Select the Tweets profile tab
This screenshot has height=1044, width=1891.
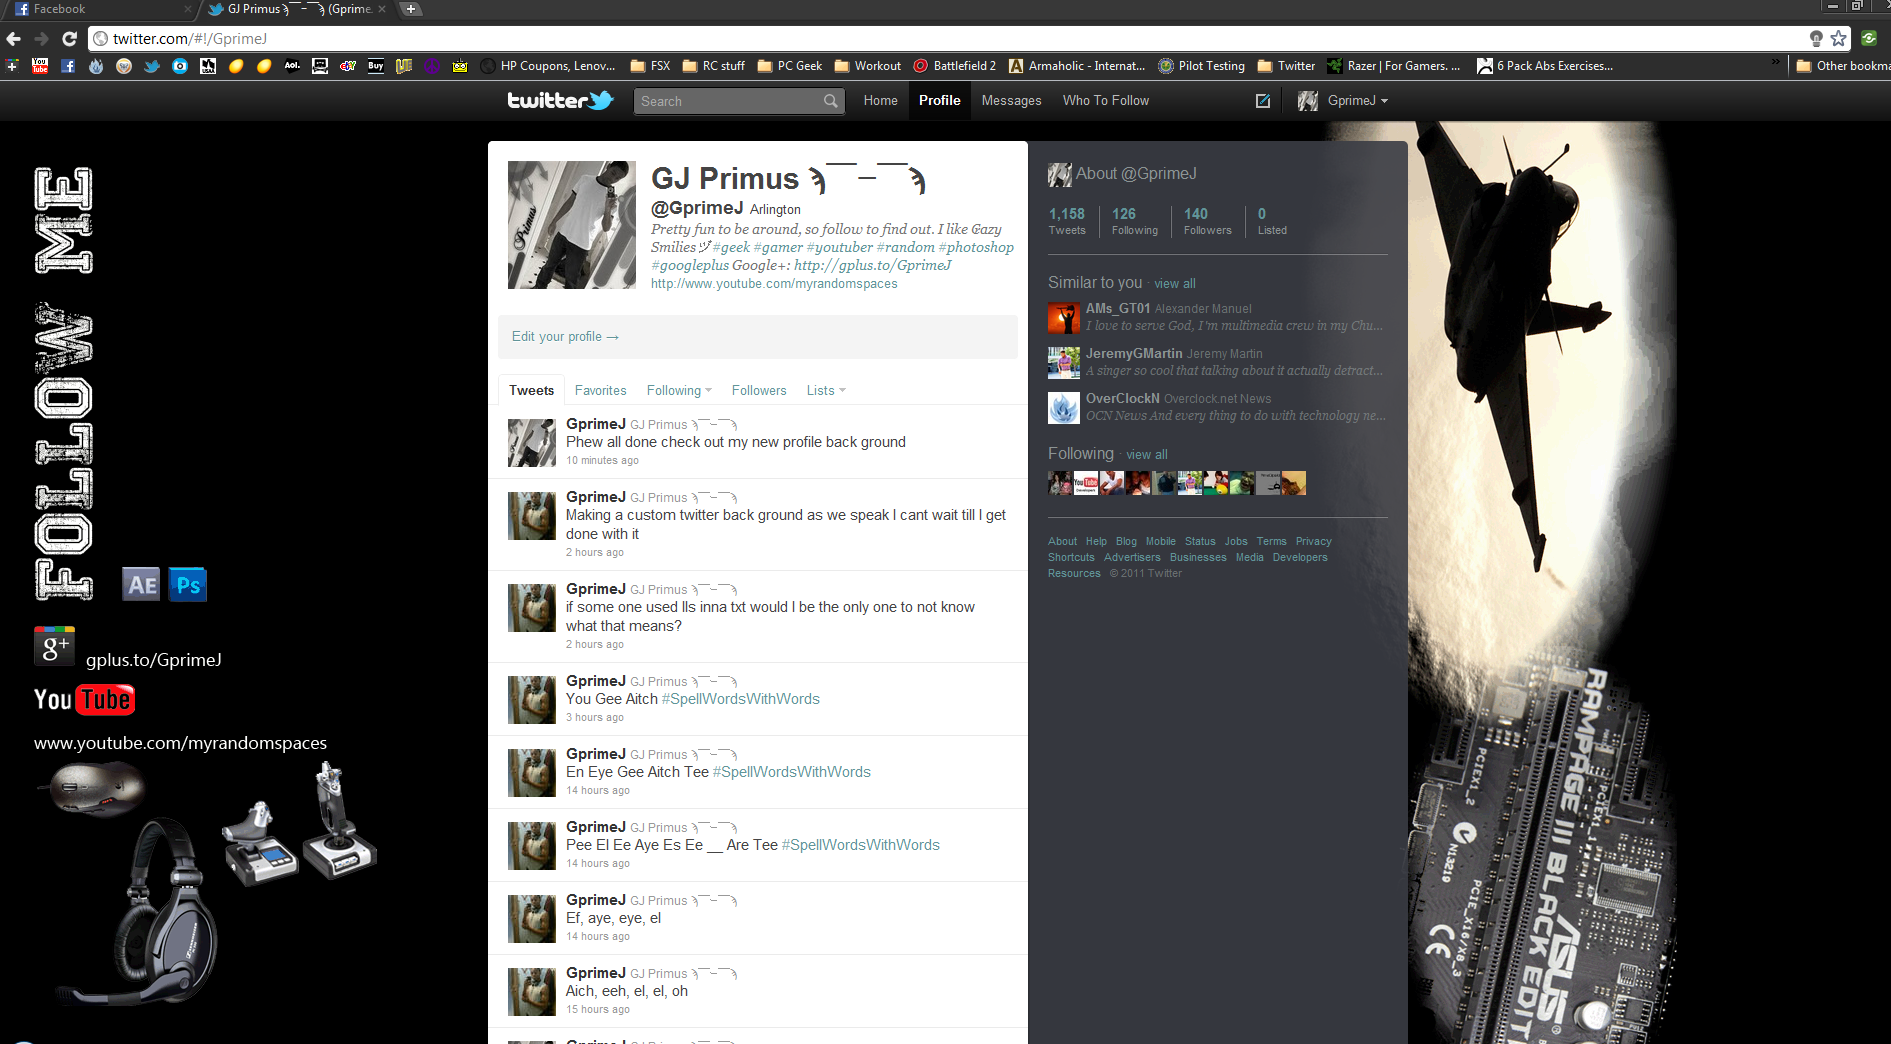click(531, 390)
